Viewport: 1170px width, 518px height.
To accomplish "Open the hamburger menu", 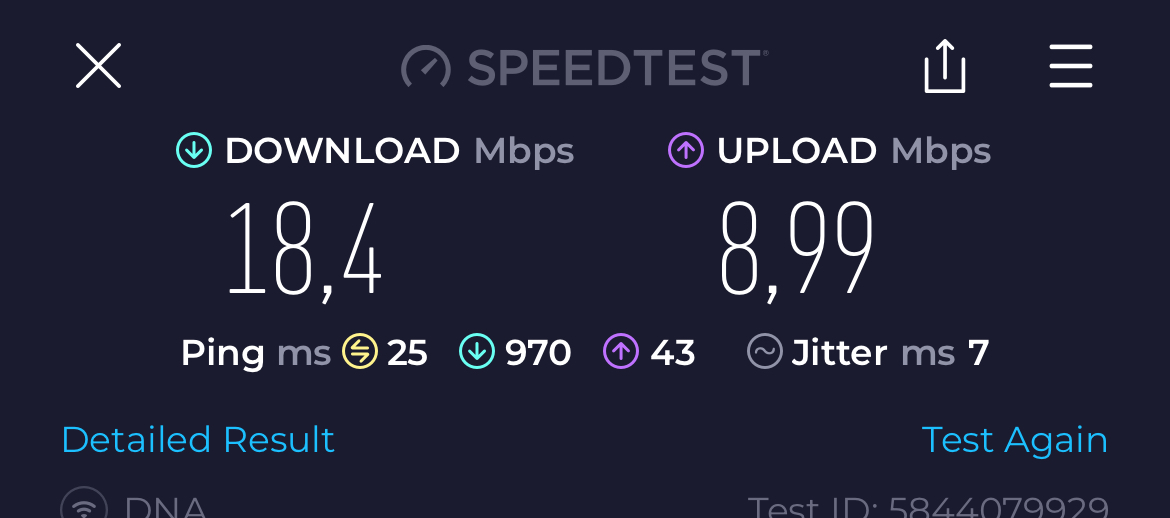I will tap(1071, 66).
